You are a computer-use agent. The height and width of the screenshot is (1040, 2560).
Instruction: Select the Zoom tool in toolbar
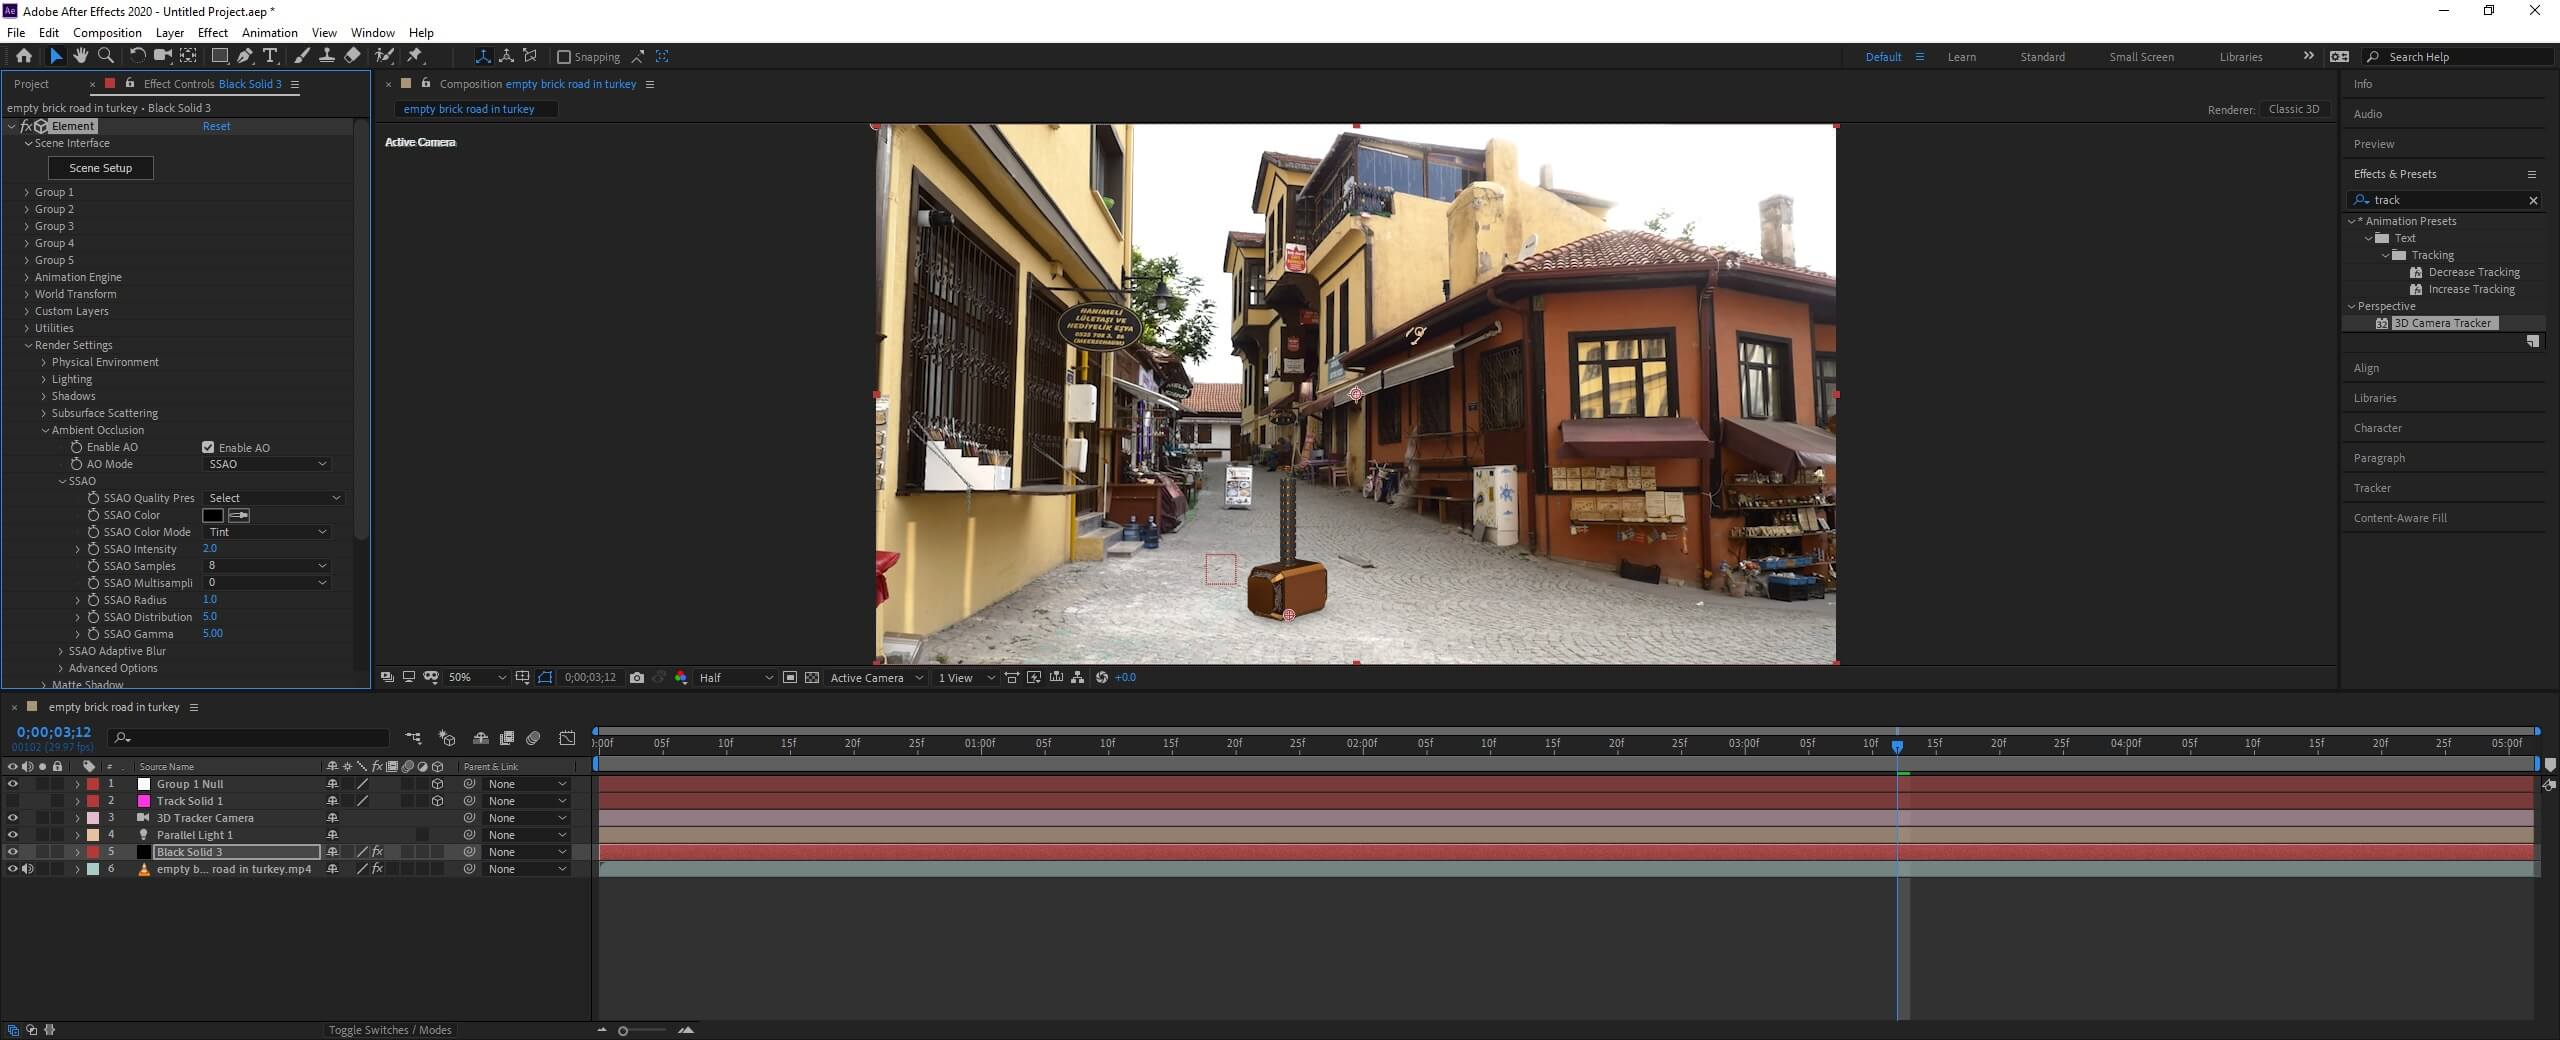pos(106,56)
